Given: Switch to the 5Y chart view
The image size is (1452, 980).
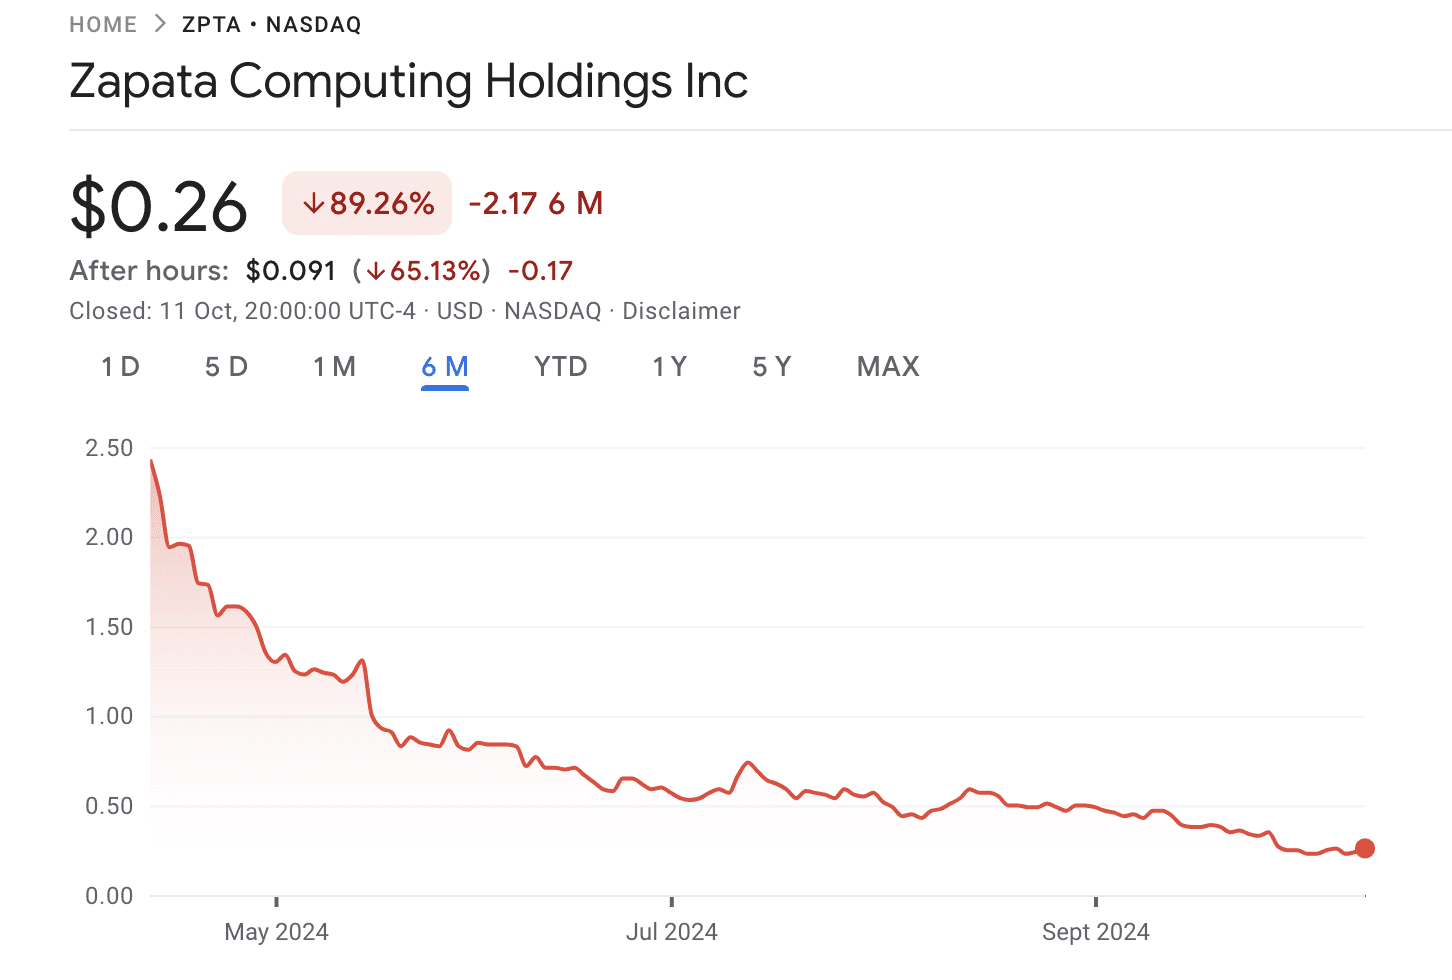Looking at the screenshot, I should click(771, 366).
